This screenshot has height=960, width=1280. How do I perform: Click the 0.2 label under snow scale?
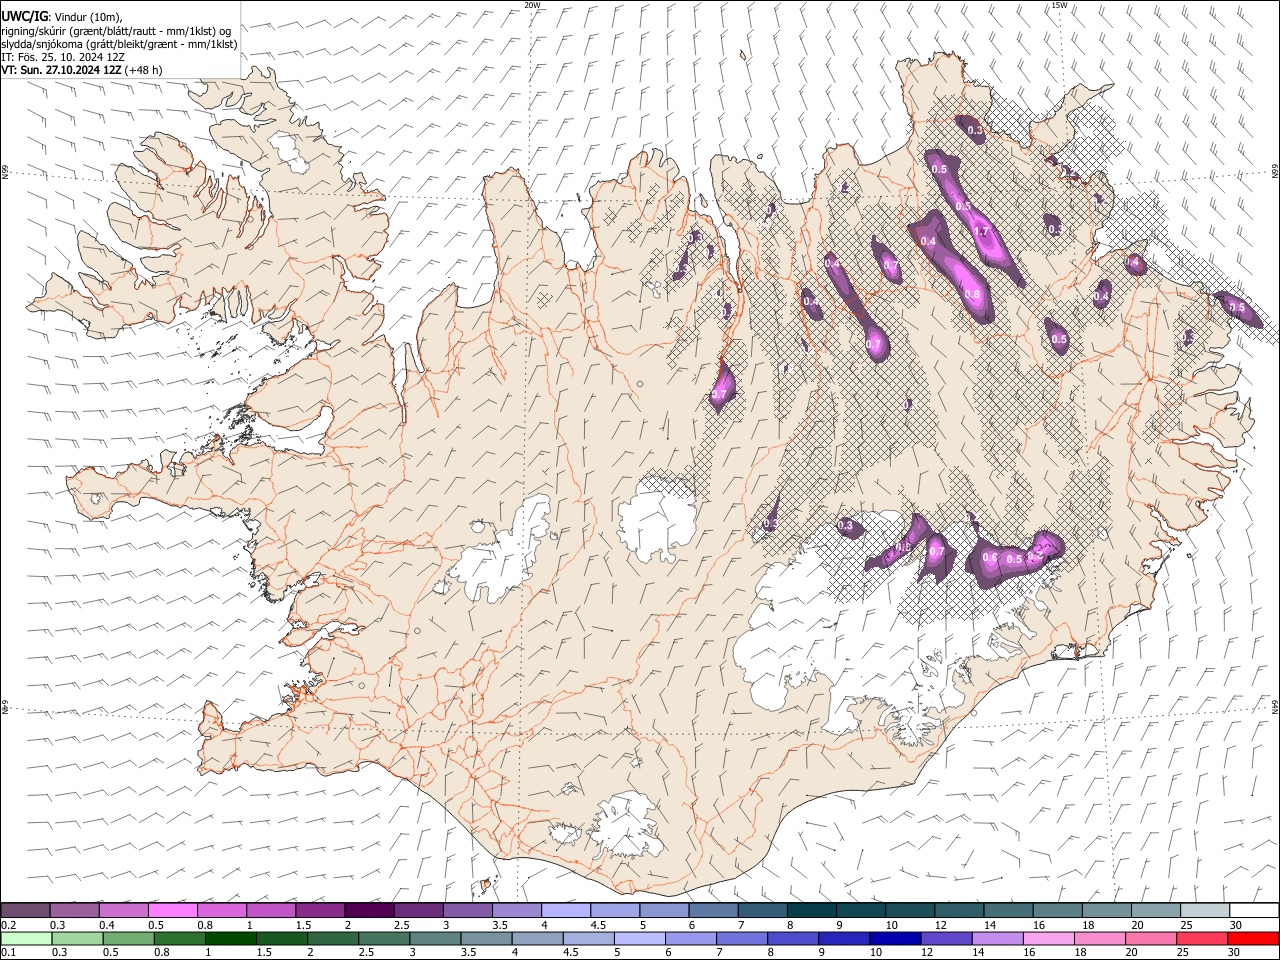tap(9, 925)
